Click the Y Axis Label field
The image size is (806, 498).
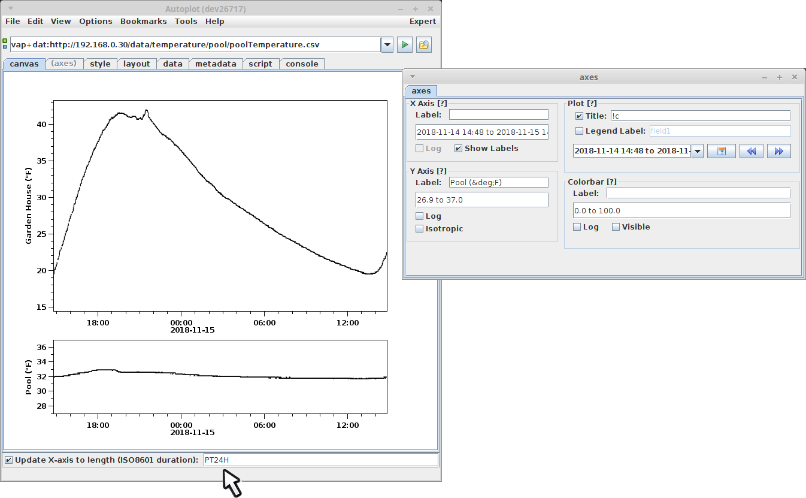[499, 182]
